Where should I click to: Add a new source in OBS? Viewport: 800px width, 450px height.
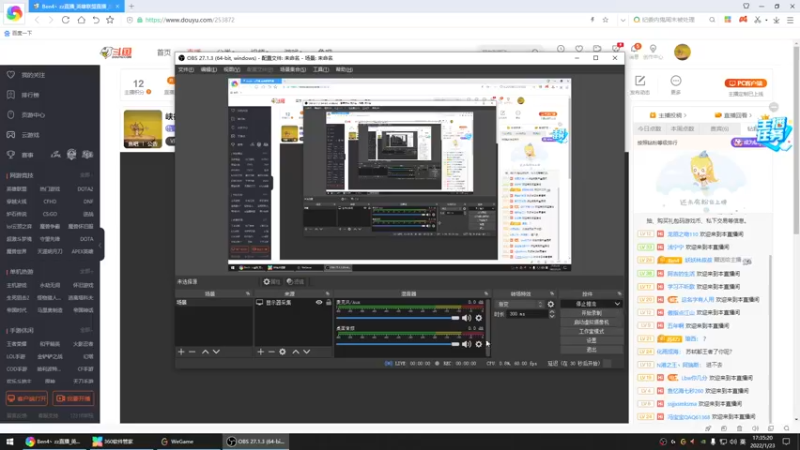(260, 352)
